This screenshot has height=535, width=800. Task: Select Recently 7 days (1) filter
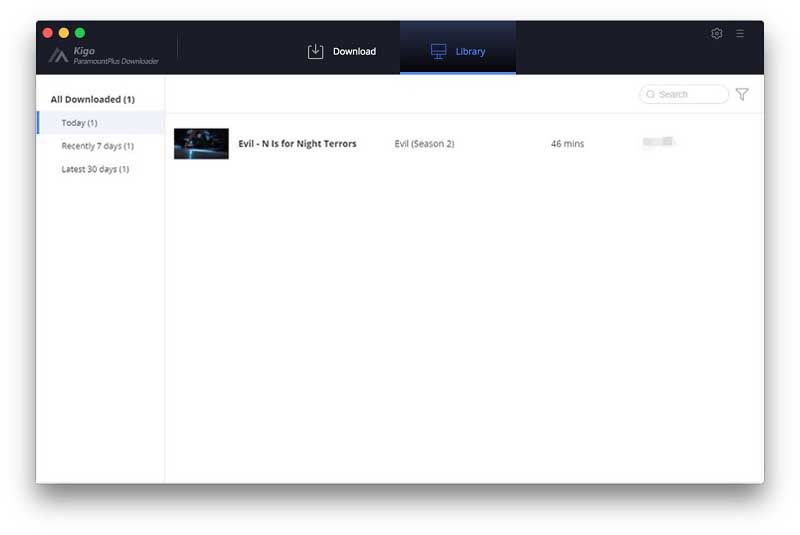tap(101, 146)
